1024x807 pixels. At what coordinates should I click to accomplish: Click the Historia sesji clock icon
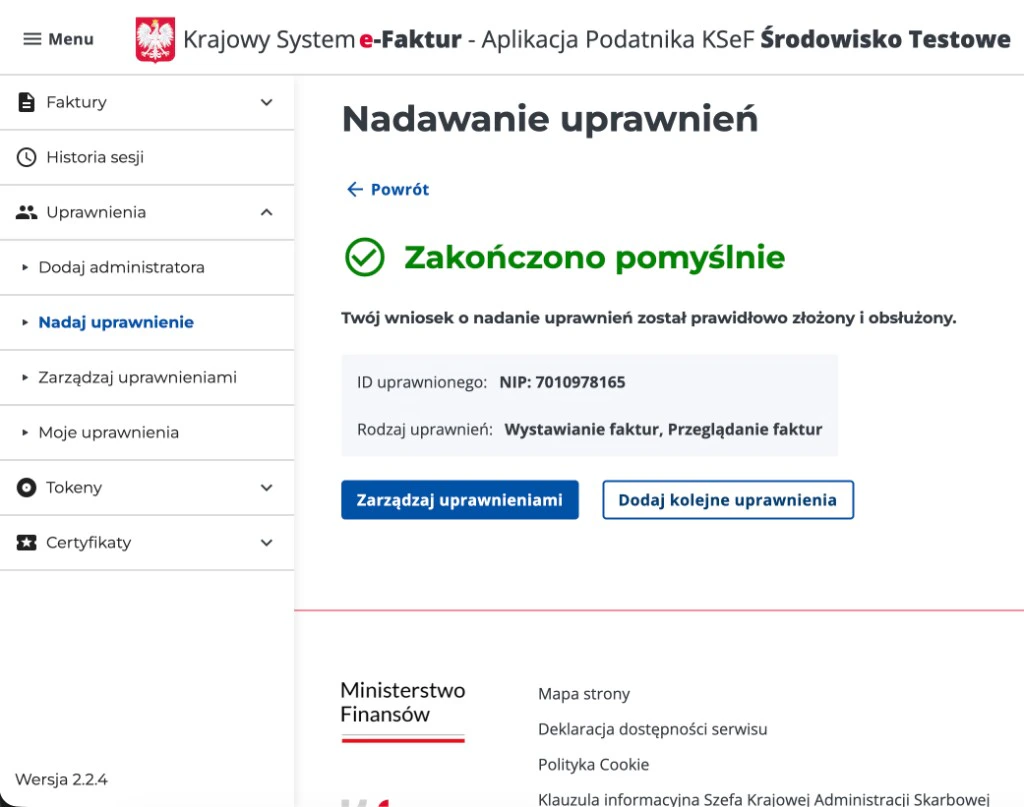click(26, 157)
